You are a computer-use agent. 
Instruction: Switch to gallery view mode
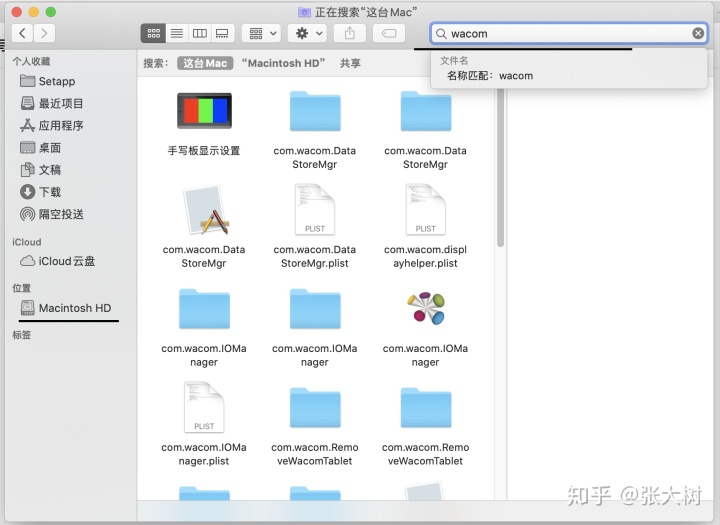[223, 33]
